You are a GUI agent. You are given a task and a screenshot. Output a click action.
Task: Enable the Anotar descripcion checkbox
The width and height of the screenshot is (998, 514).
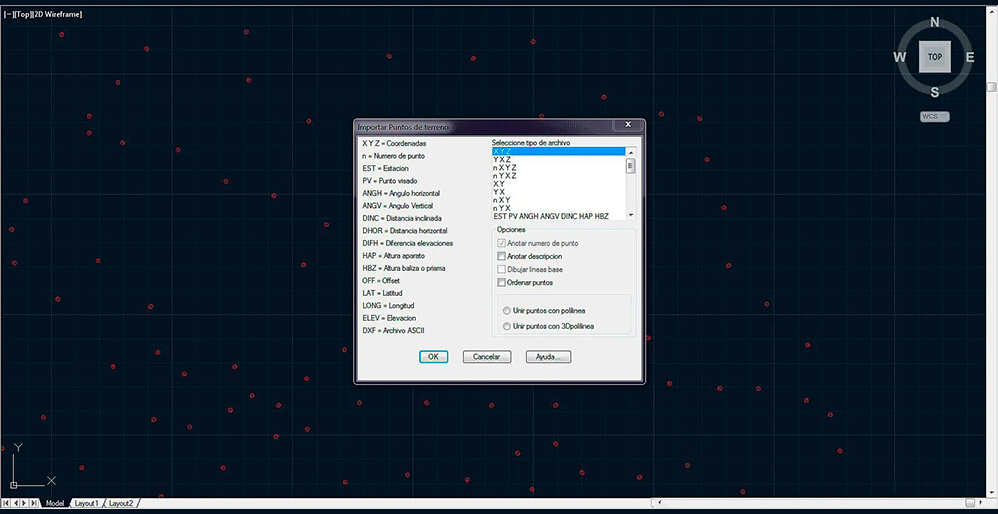(502, 257)
